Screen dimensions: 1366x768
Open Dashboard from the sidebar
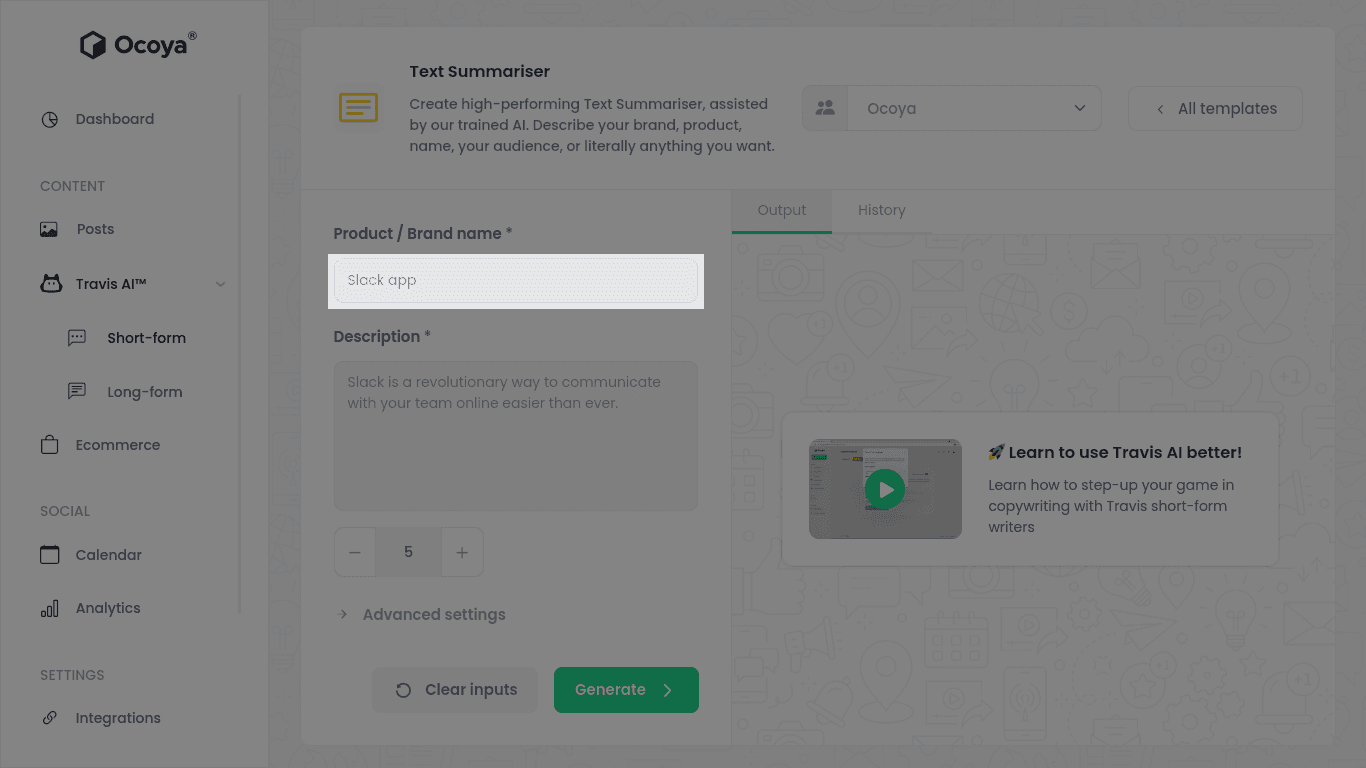pos(115,119)
